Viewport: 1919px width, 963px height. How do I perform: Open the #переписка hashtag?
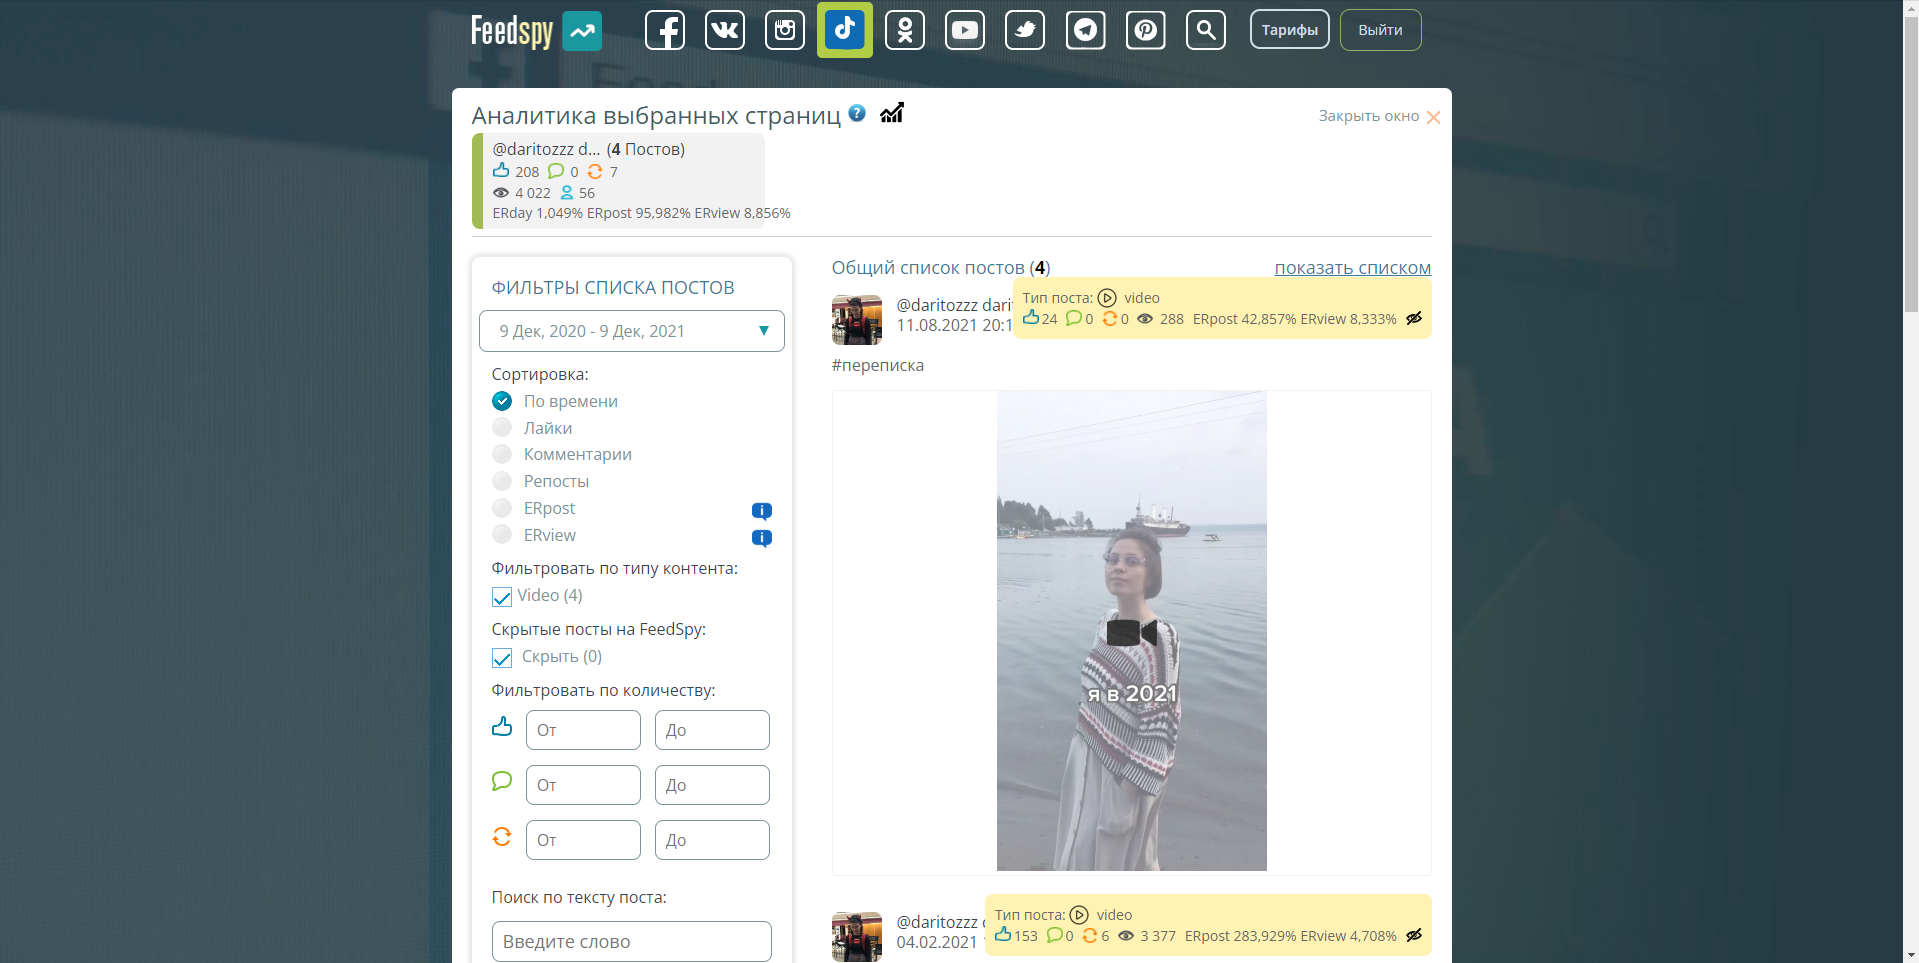878,365
